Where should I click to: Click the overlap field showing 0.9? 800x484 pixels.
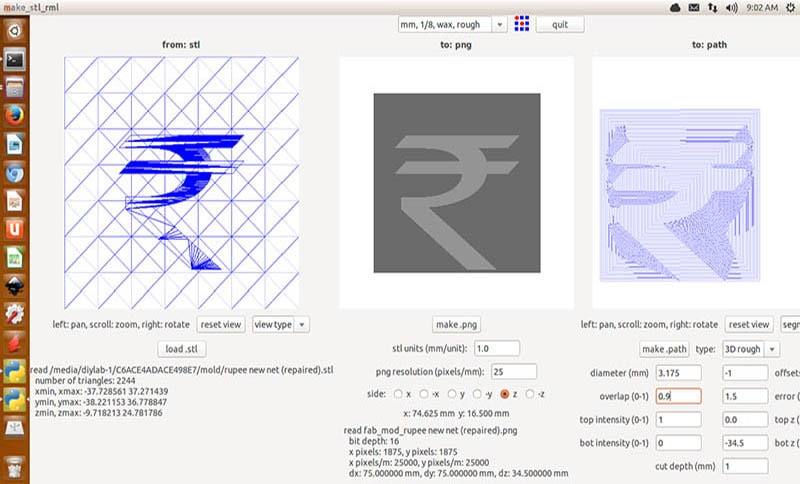[679, 396]
